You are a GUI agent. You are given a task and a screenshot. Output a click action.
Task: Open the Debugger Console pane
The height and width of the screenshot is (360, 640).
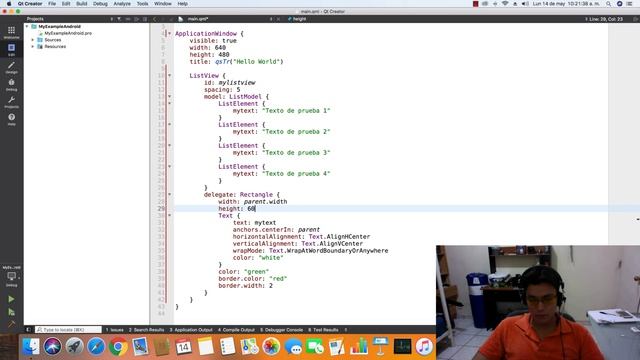(x=282, y=330)
